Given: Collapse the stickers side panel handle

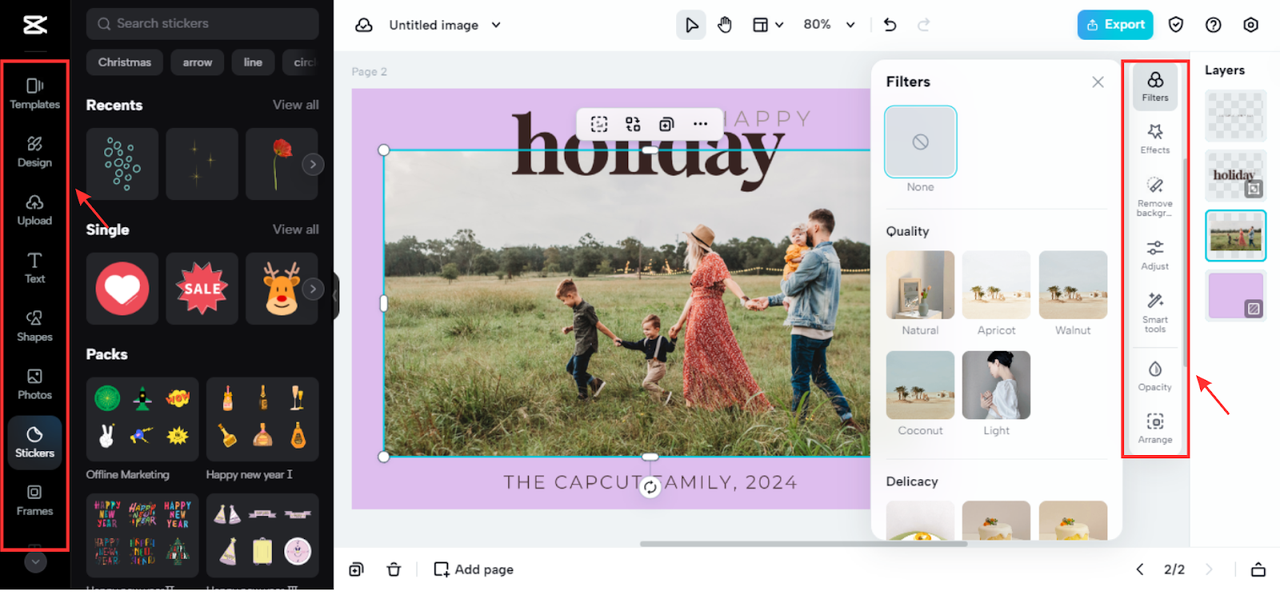Looking at the screenshot, I should [x=336, y=296].
